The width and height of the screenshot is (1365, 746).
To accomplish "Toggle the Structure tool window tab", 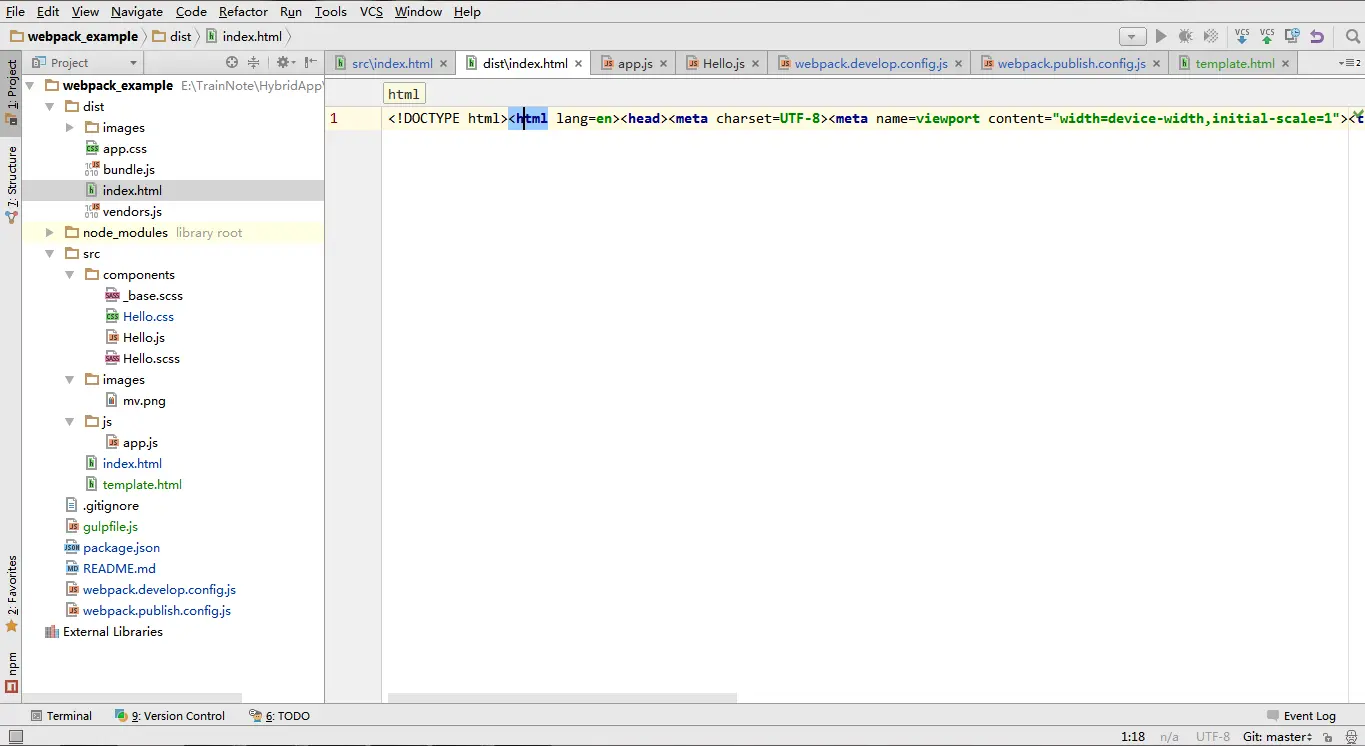I will (11, 185).
